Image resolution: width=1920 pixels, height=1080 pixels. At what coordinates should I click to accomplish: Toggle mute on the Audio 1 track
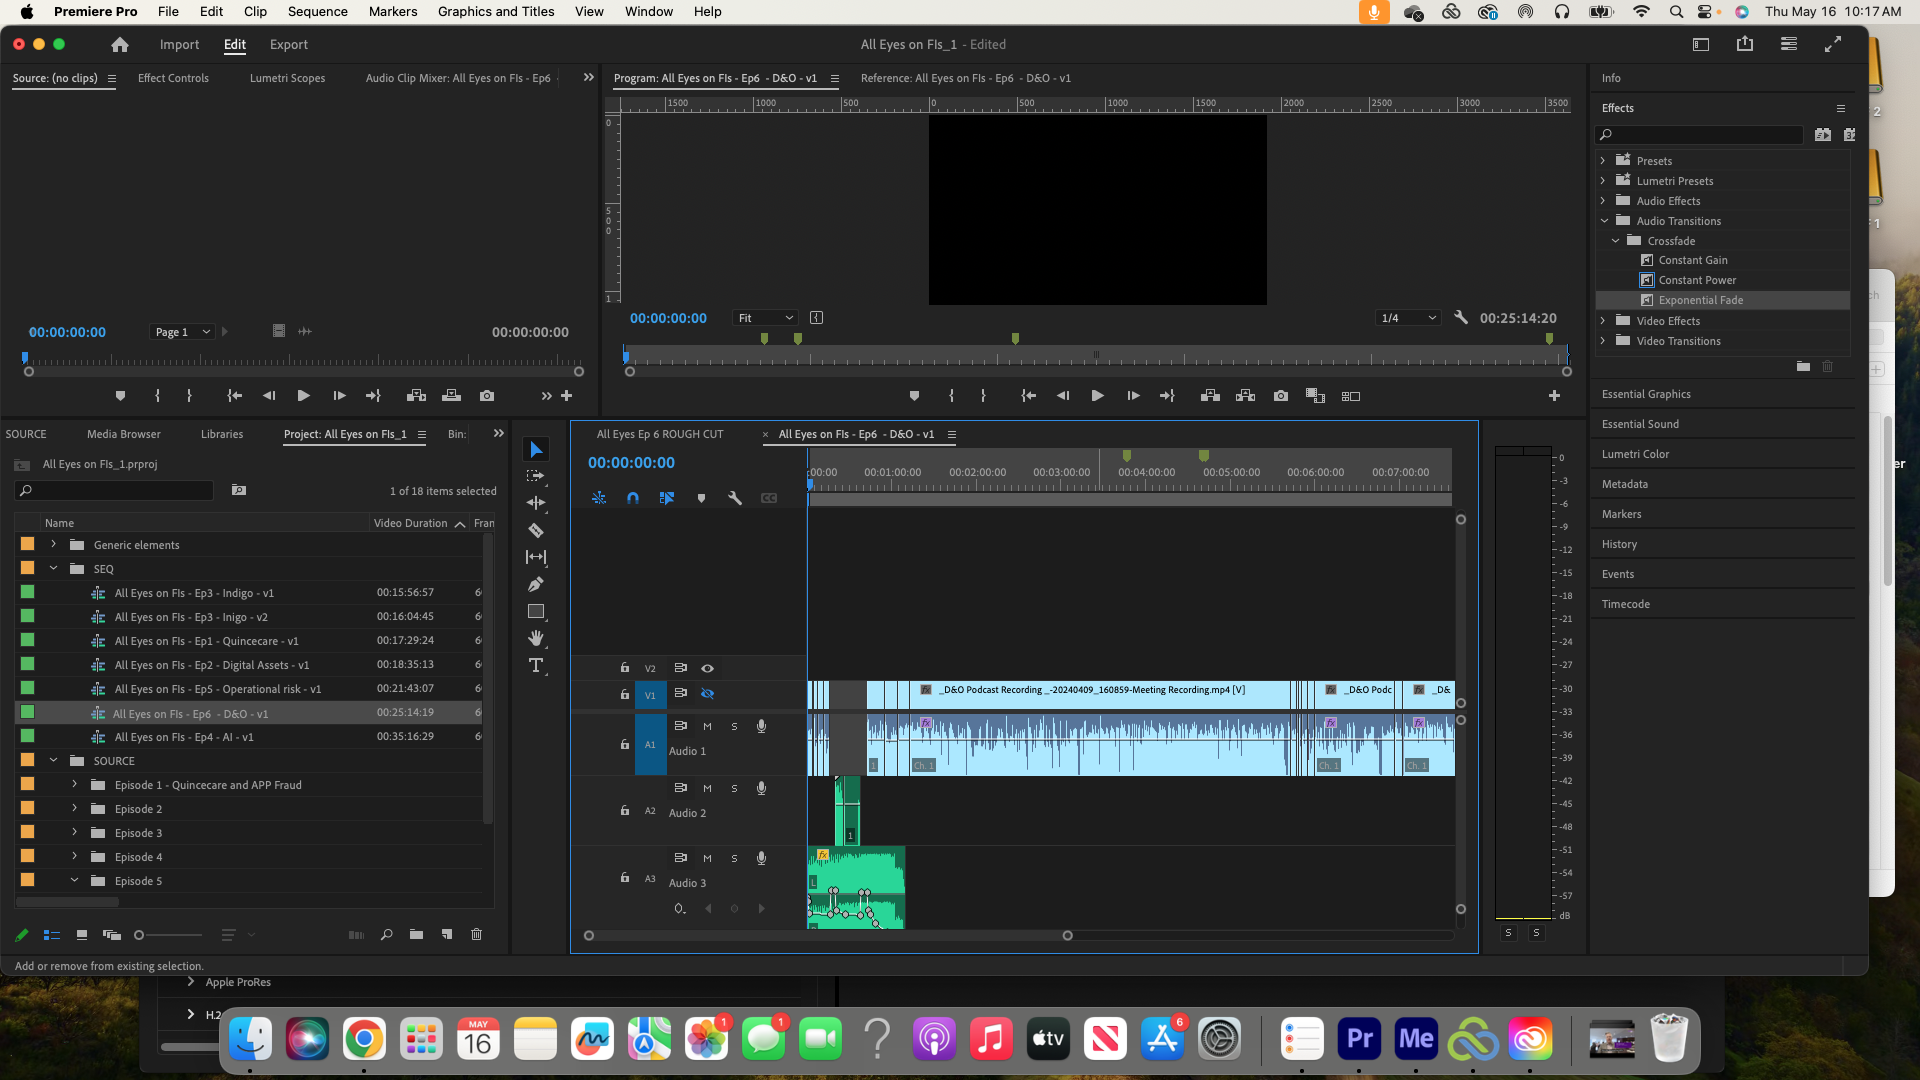pyautogui.click(x=708, y=726)
